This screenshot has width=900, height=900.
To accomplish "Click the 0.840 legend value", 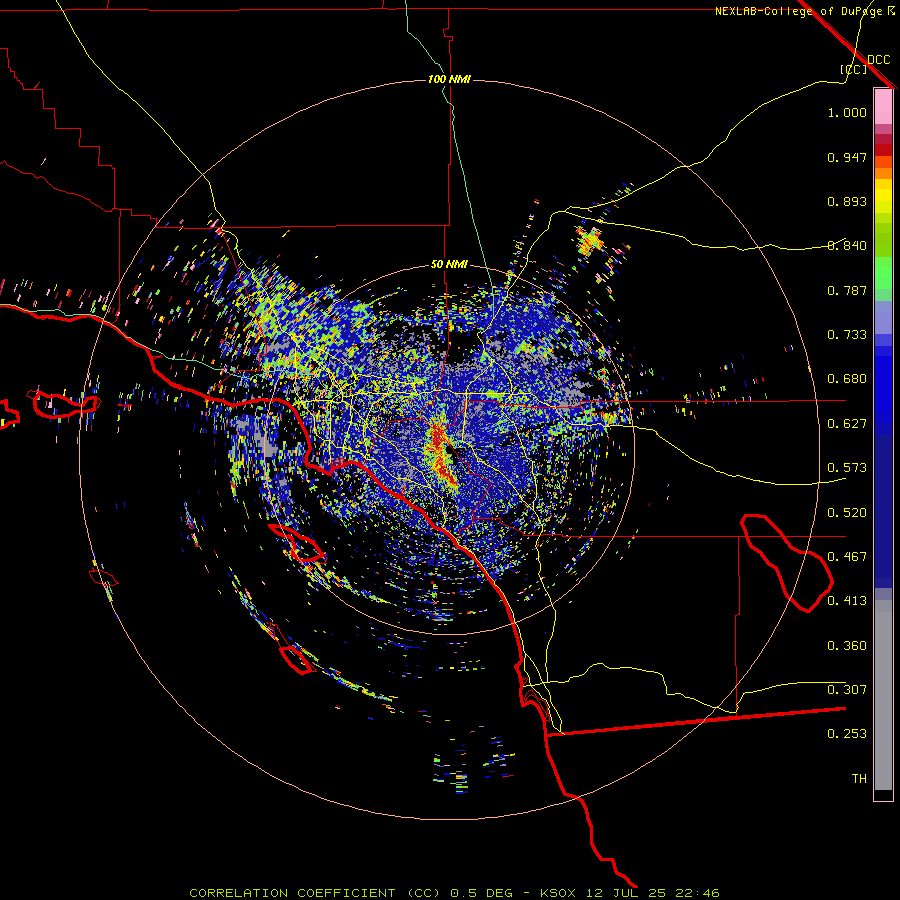I will tap(847, 246).
